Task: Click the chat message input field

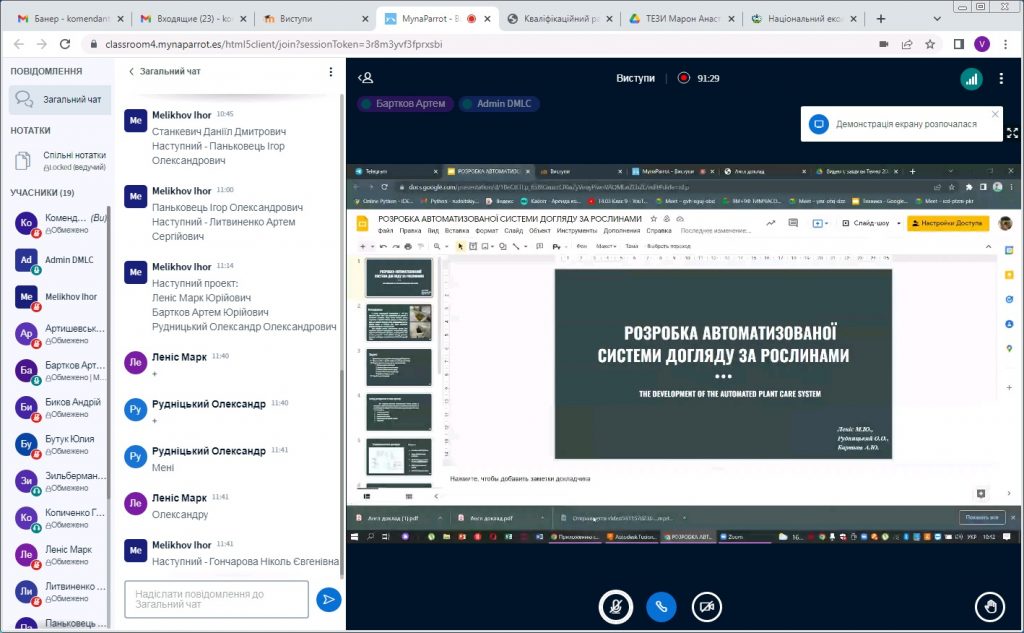Action: pos(216,599)
